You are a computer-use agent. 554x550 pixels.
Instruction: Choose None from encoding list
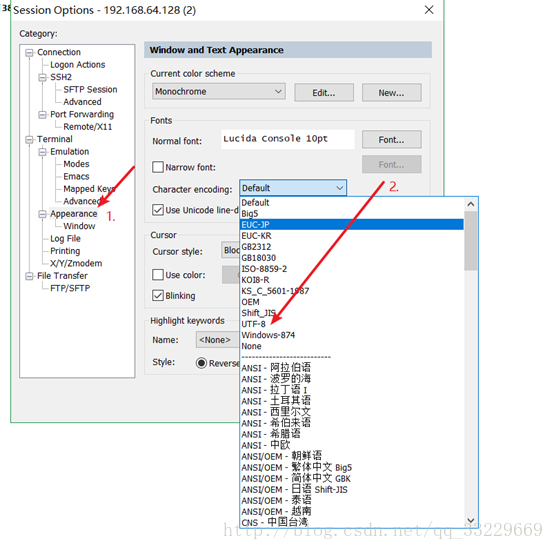coord(352,346)
